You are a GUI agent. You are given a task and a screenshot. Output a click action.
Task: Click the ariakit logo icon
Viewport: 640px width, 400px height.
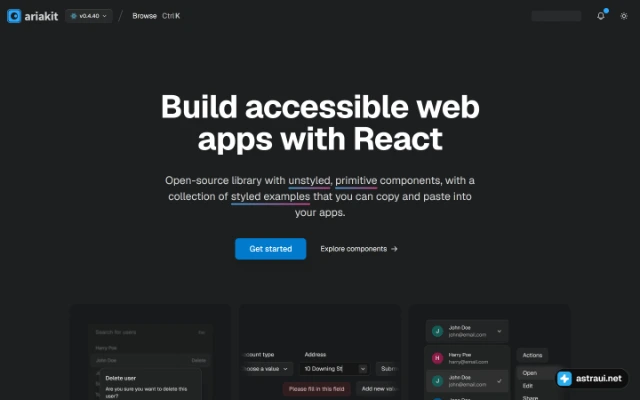14,16
